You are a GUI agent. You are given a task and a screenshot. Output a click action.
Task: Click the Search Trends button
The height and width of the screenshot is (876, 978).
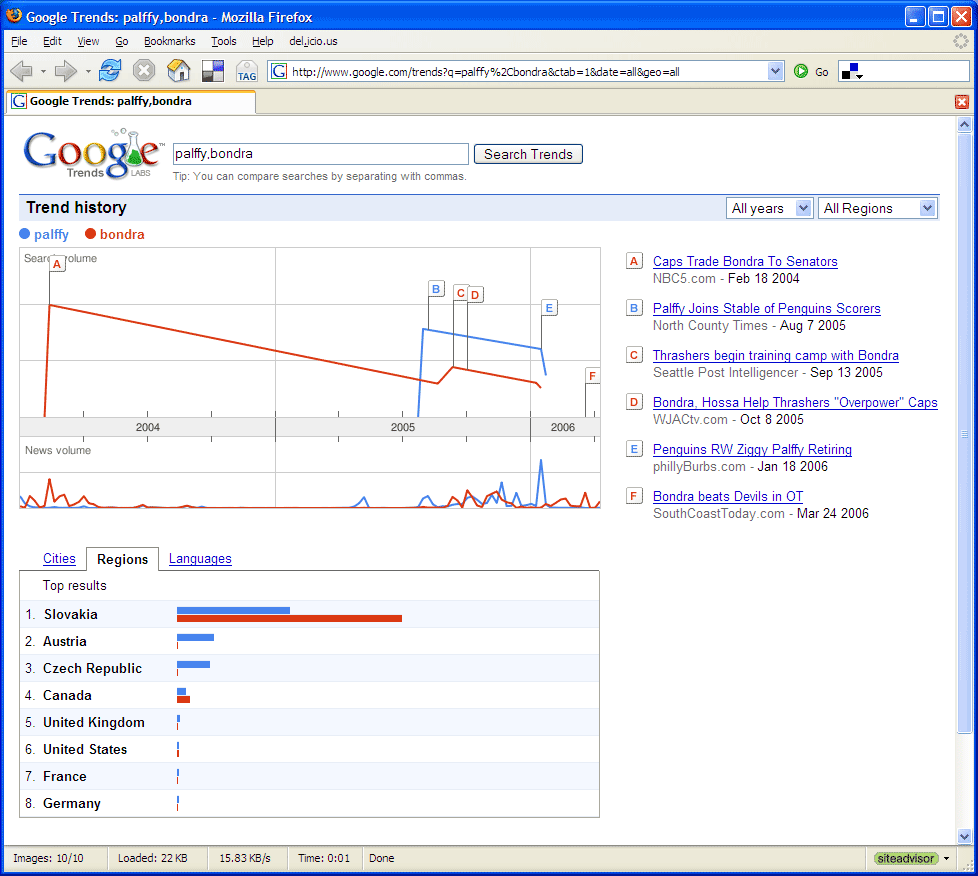click(528, 154)
